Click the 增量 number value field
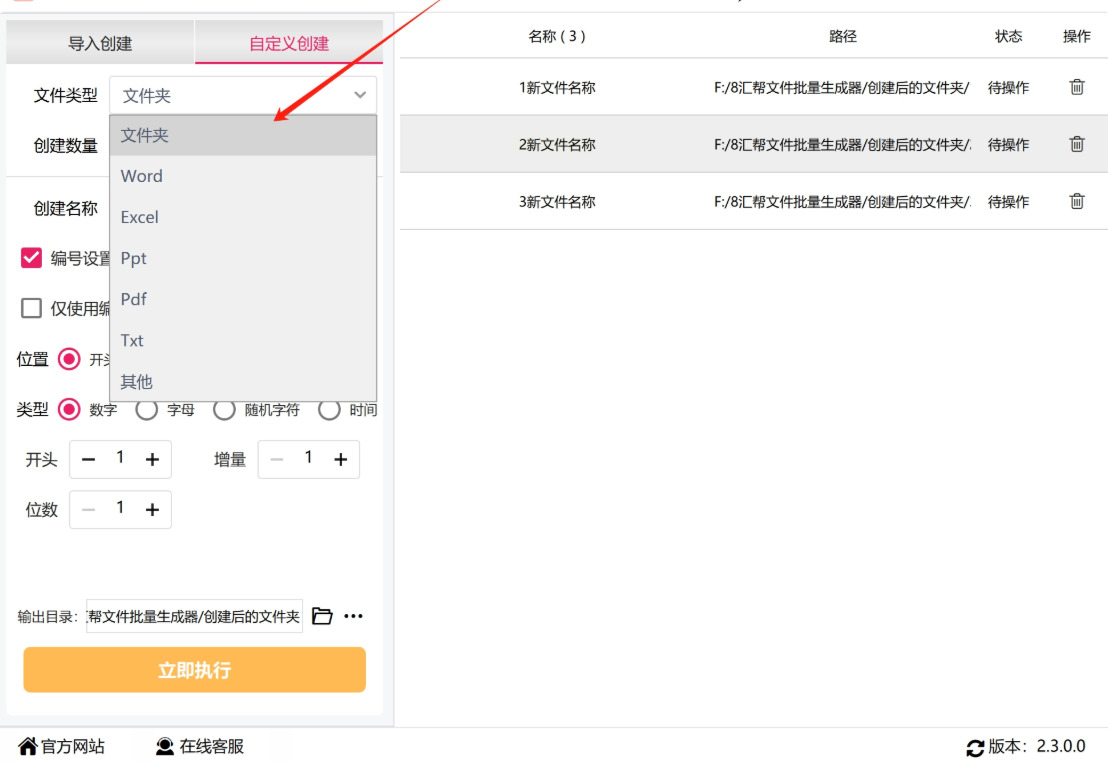 [308, 458]
